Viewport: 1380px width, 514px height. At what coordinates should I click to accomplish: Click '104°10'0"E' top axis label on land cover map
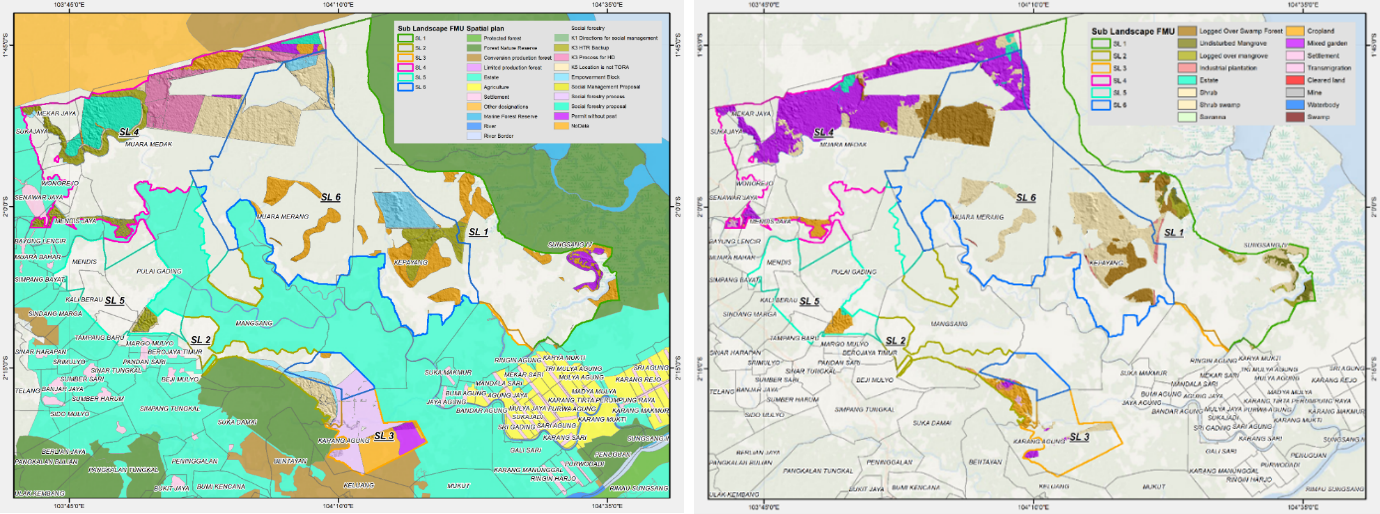point(1034,4)
